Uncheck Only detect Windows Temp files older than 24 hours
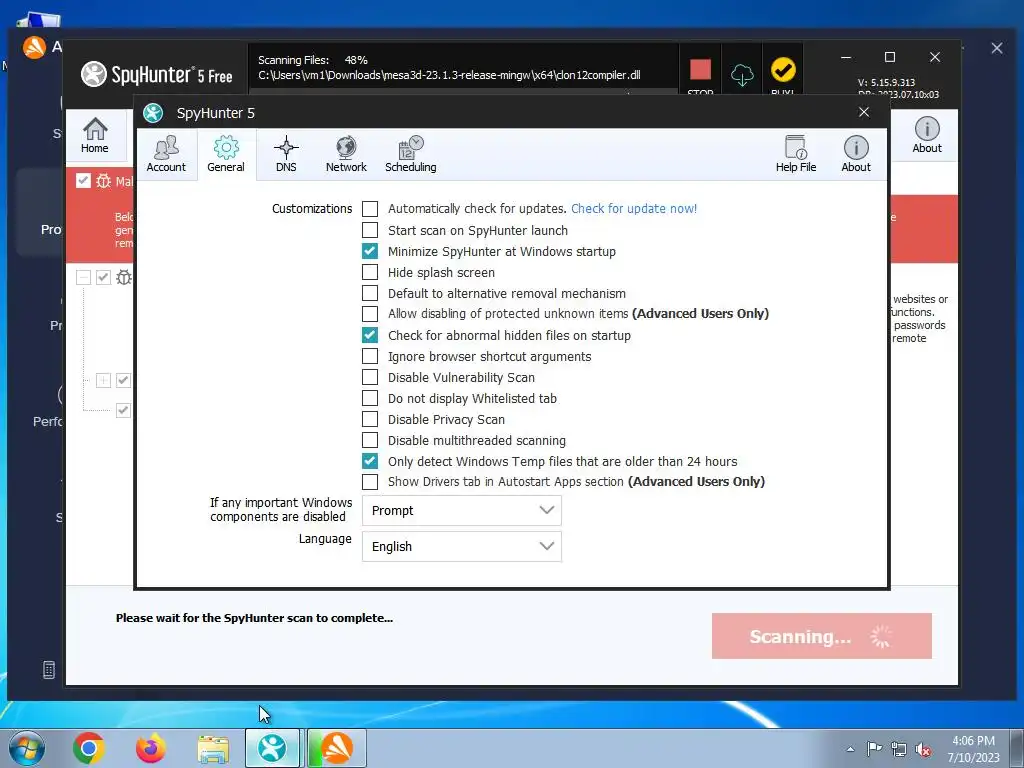Viewport: 1024px width, 768px height. [370, 461]
